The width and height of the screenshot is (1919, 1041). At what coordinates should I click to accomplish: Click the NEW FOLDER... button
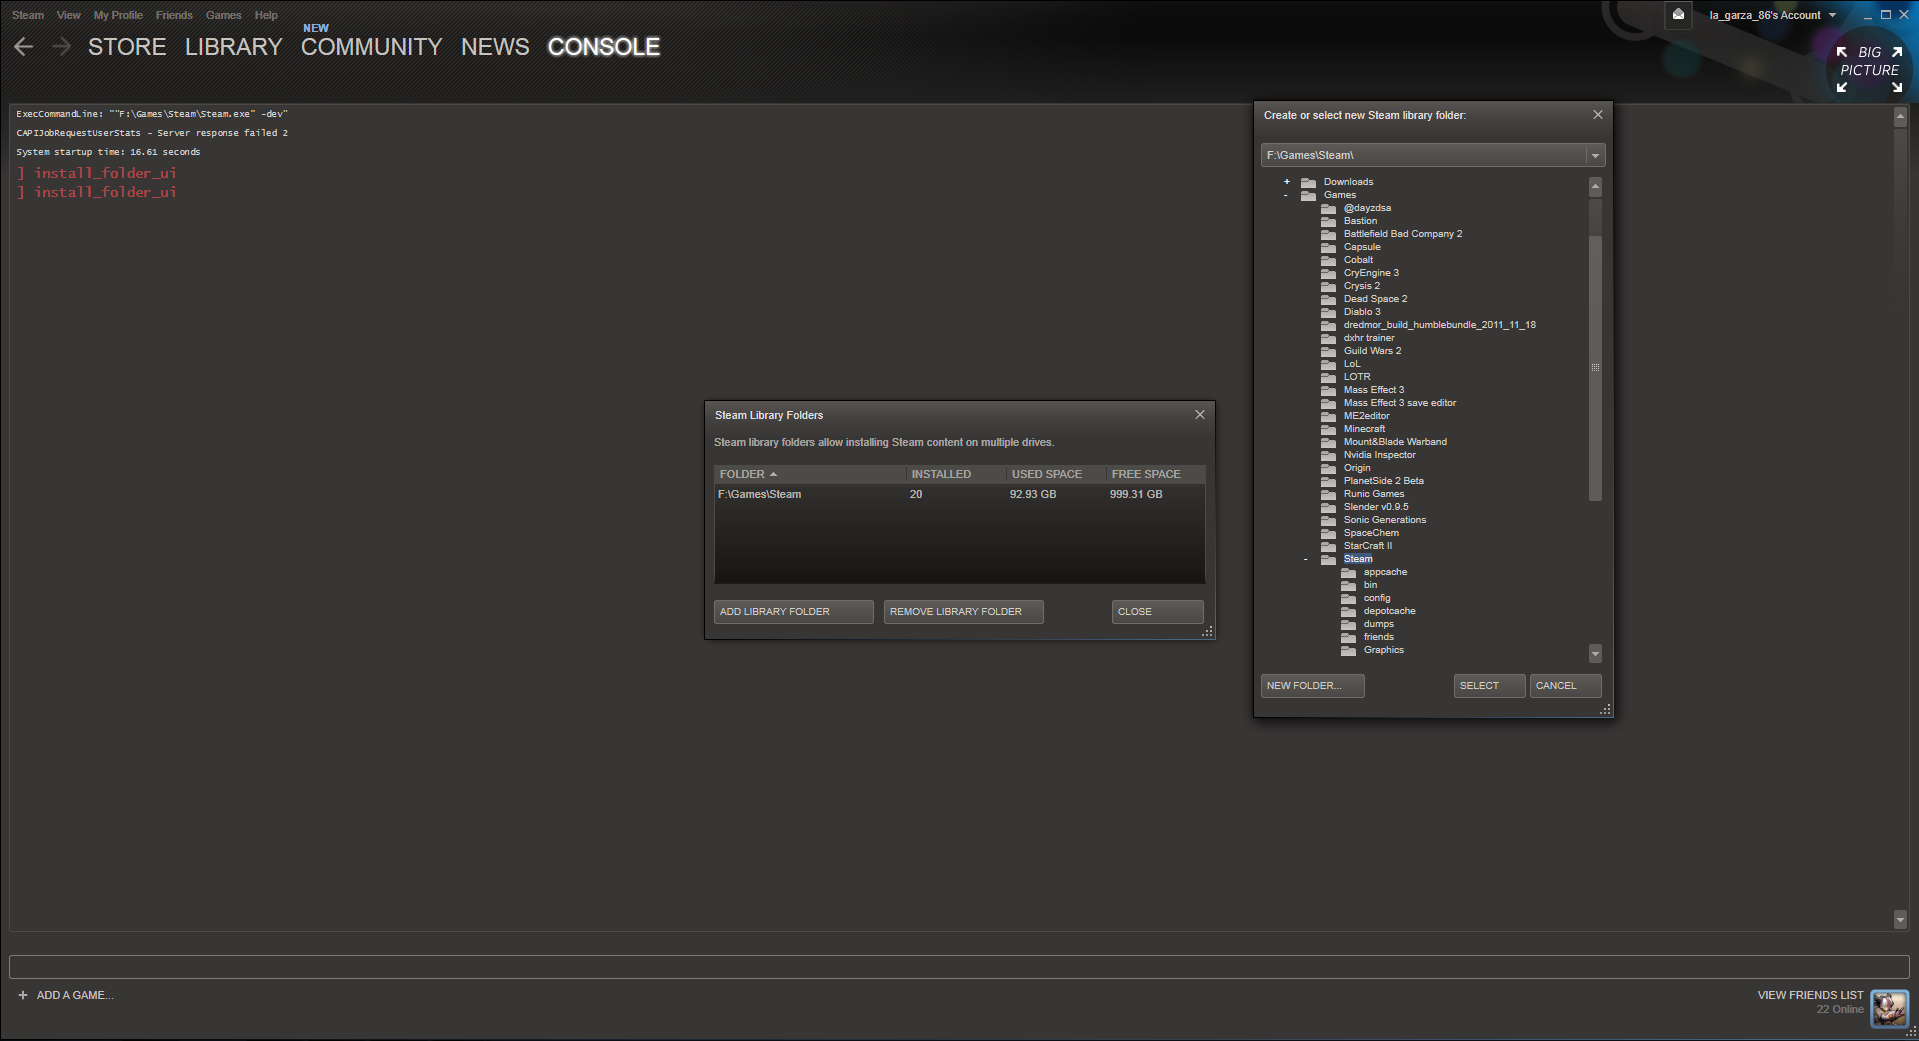1313,686
